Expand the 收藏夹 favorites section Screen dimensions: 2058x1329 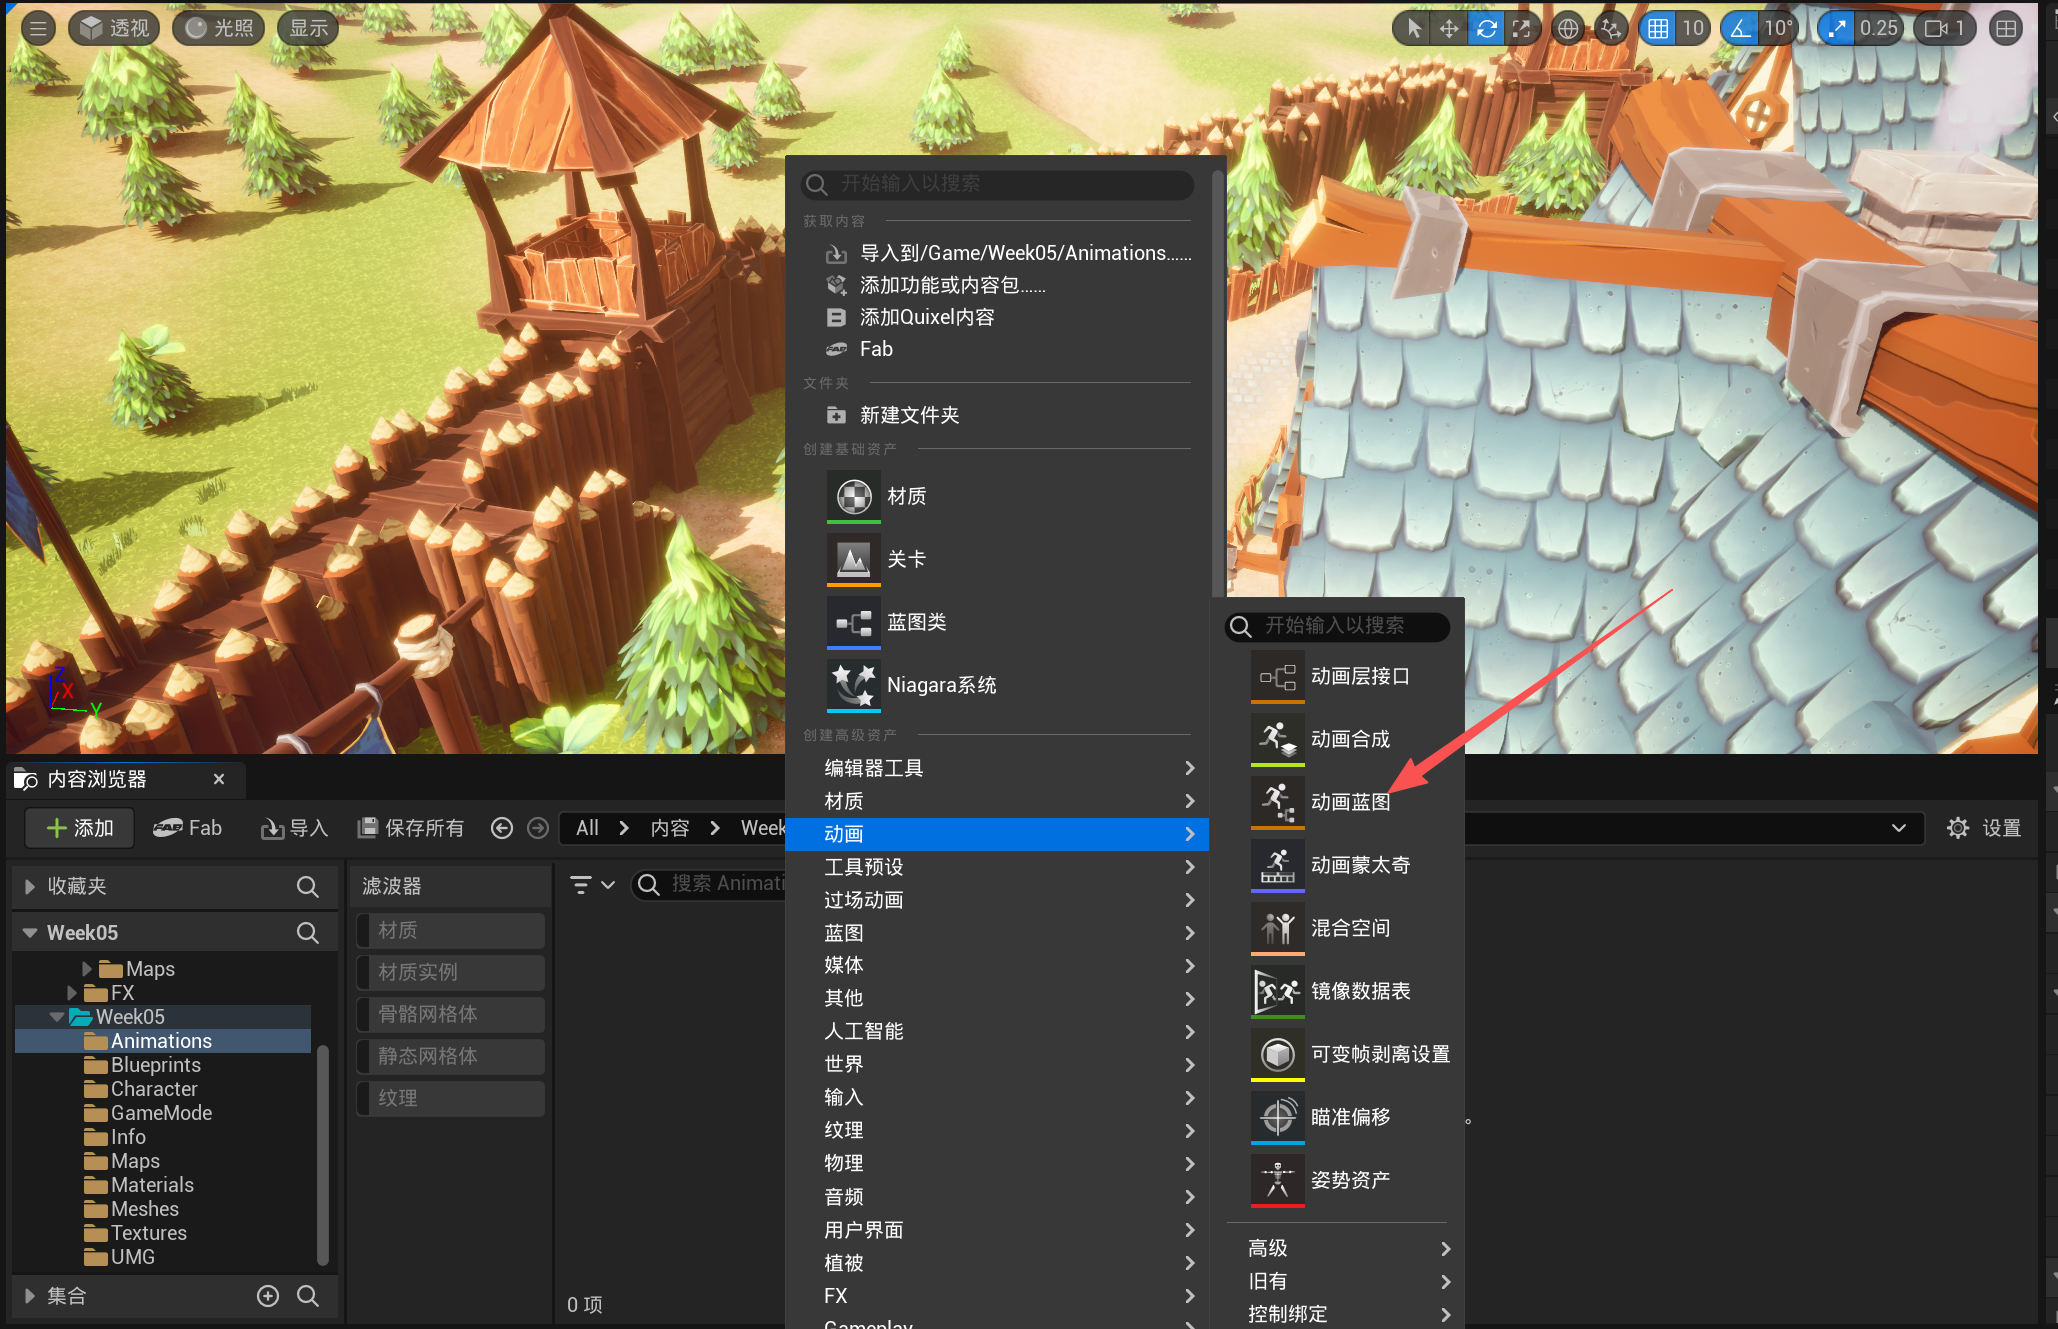[x=30, y=886]
